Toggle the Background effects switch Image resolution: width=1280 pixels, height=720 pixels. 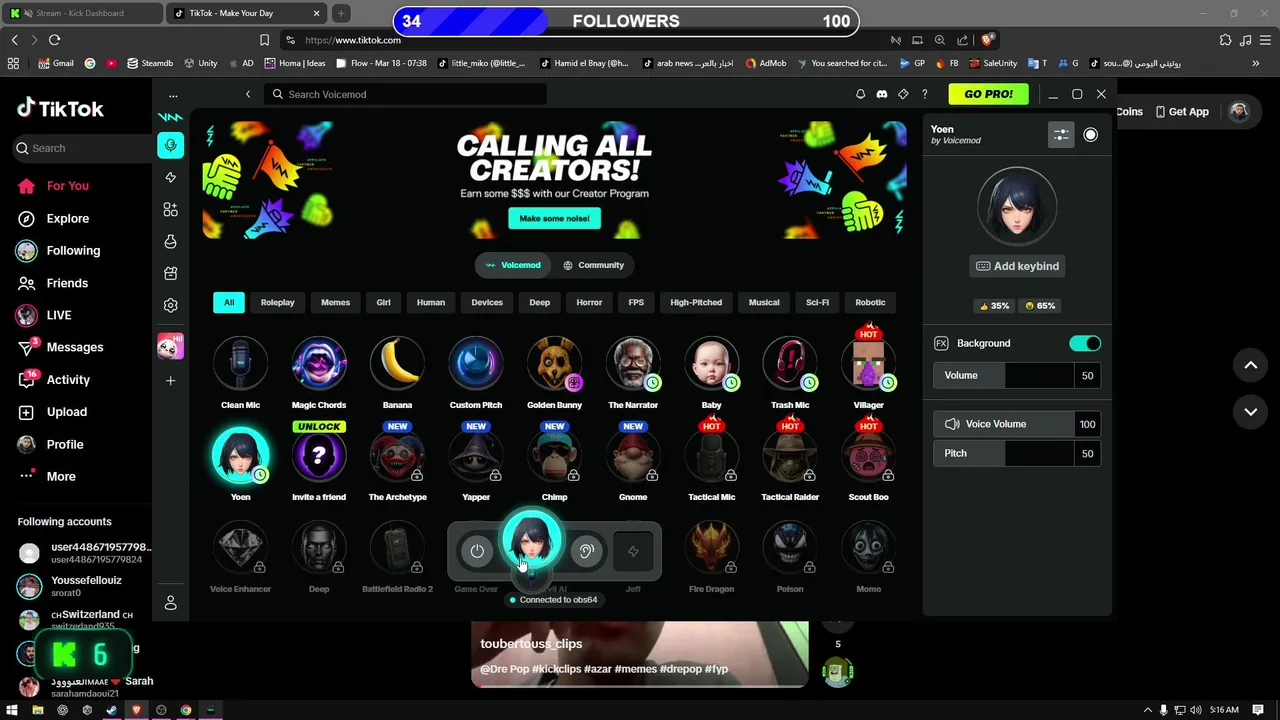(x=1085, y=343)
